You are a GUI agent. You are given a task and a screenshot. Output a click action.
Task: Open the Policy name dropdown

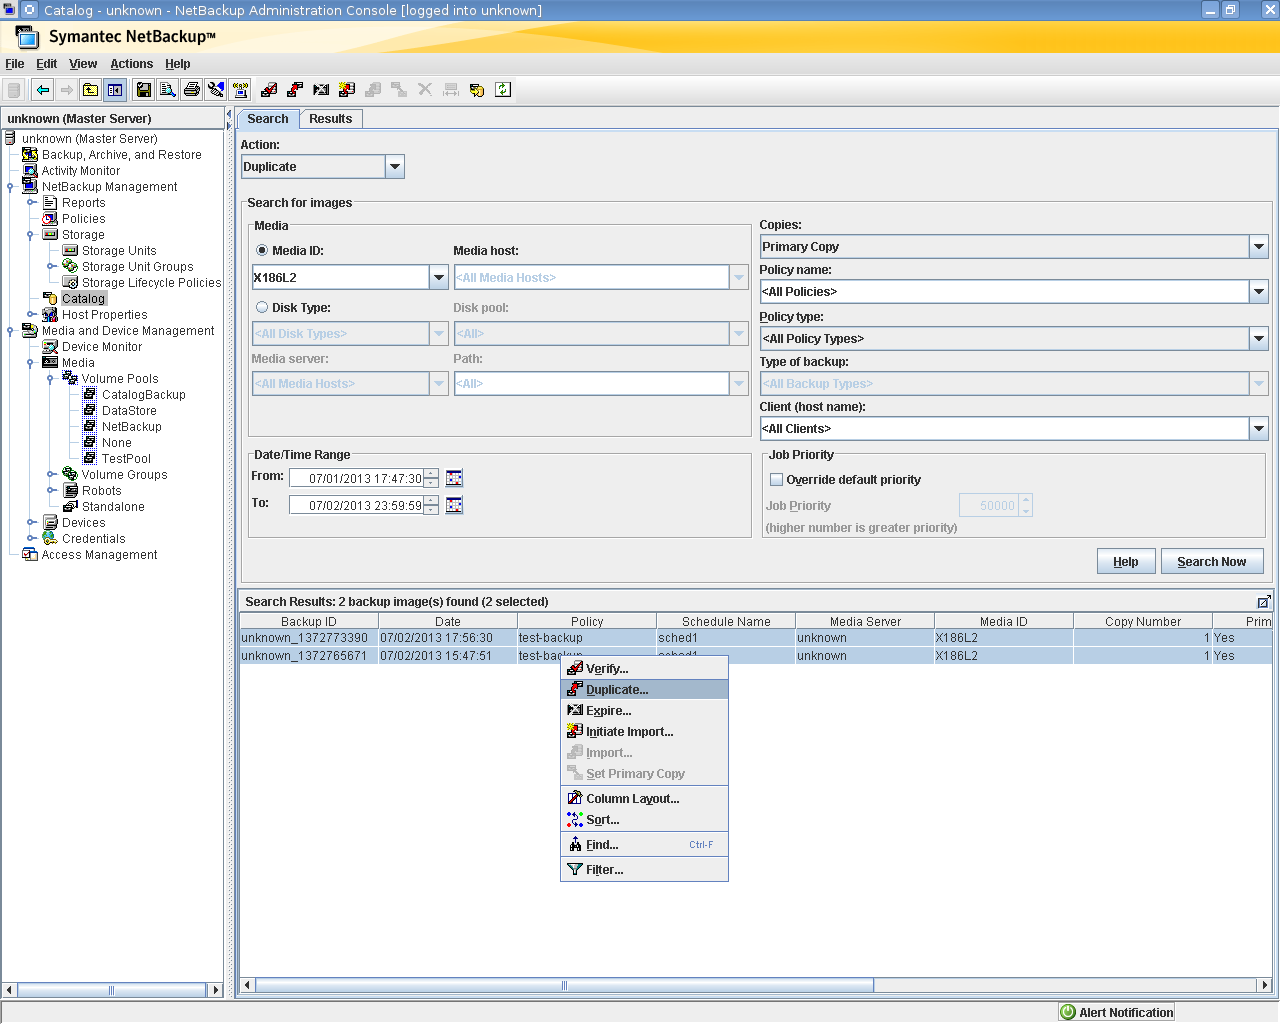pos(1259,291)
